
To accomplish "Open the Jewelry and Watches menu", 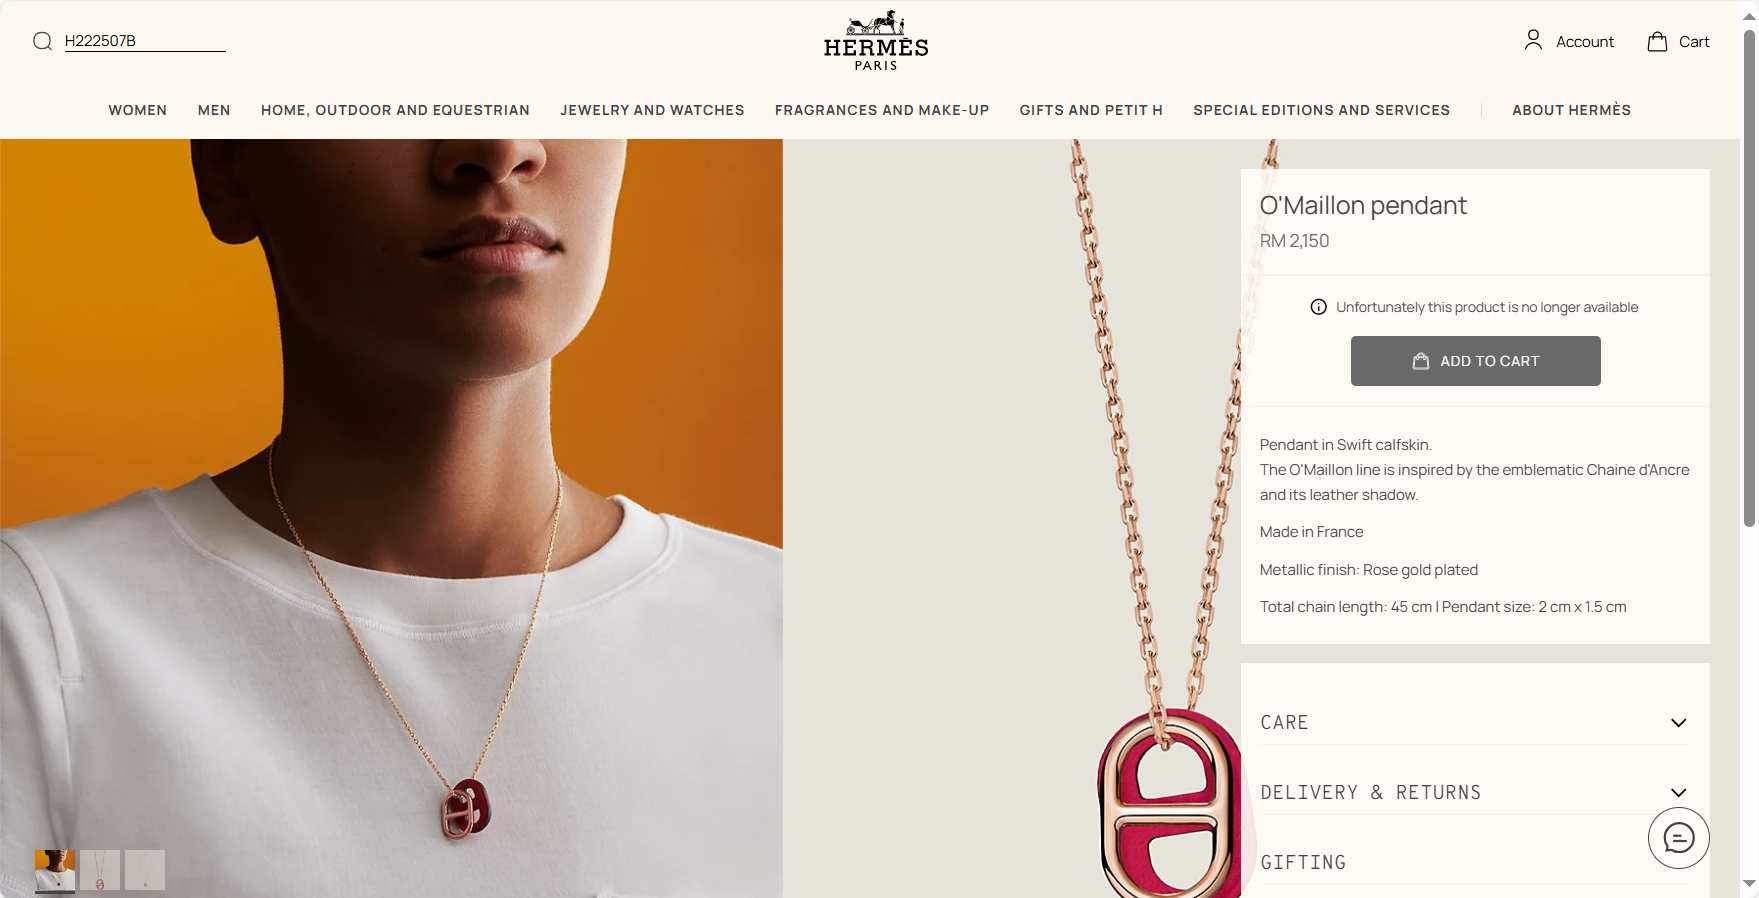I will point(652,110).
